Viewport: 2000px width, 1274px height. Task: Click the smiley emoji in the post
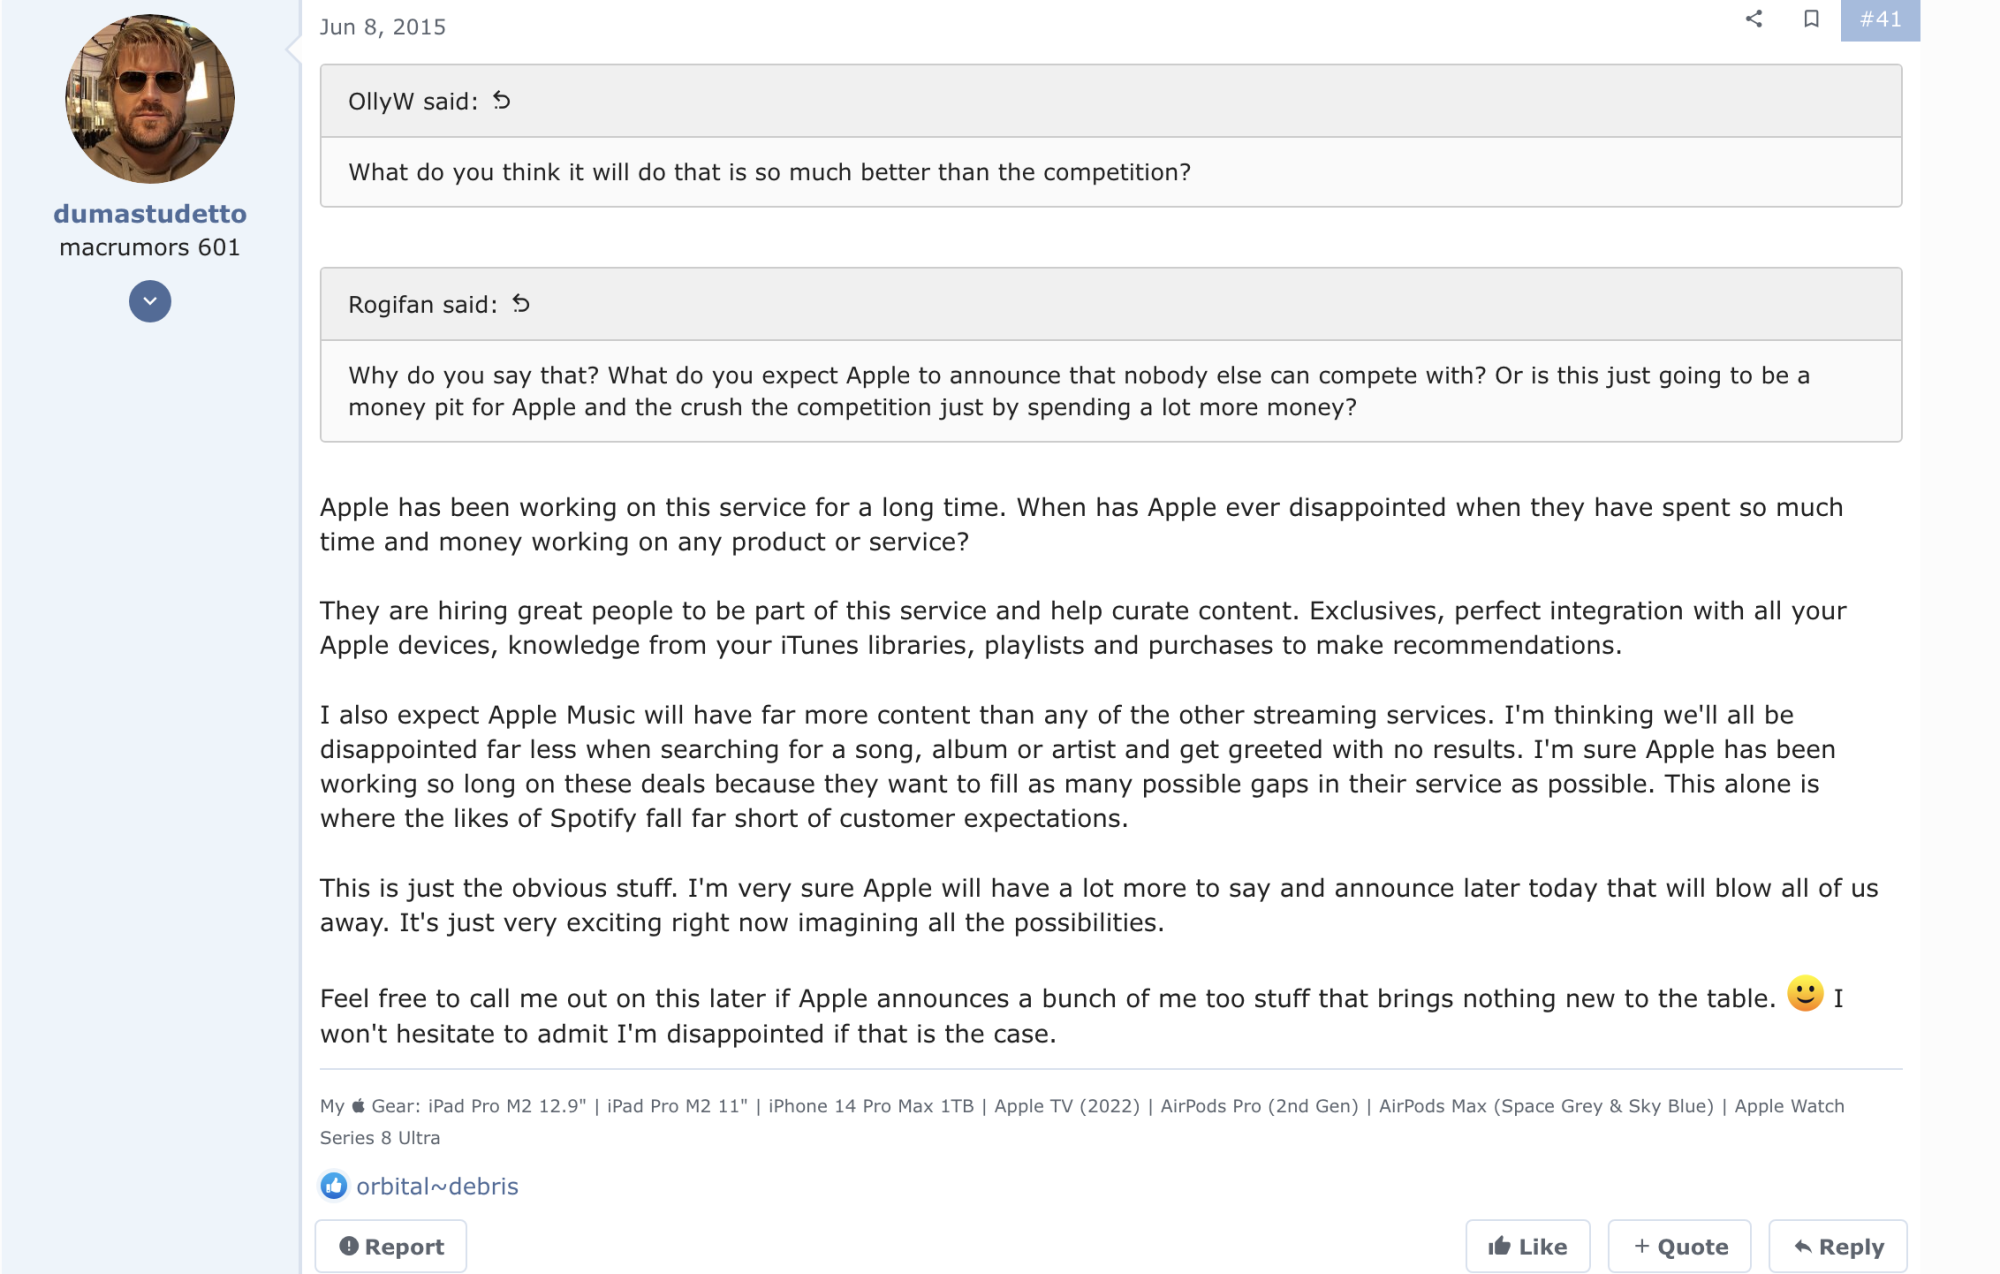1805,994
